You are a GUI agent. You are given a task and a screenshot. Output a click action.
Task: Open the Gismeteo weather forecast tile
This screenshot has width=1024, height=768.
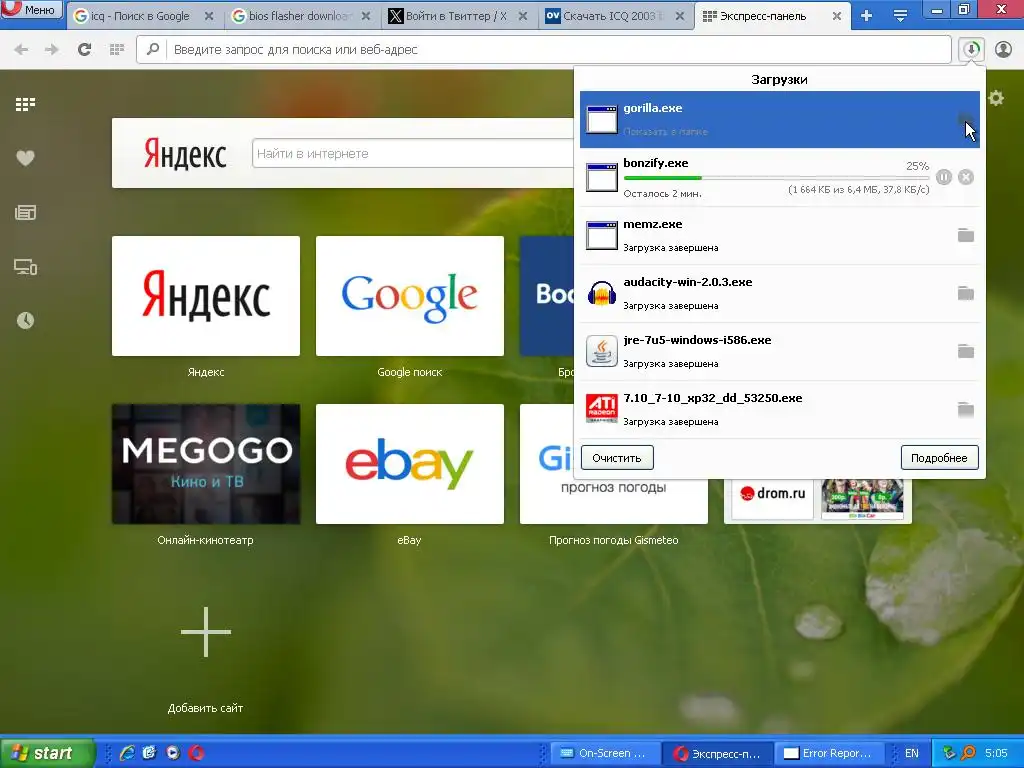click(x=613, y=501)
